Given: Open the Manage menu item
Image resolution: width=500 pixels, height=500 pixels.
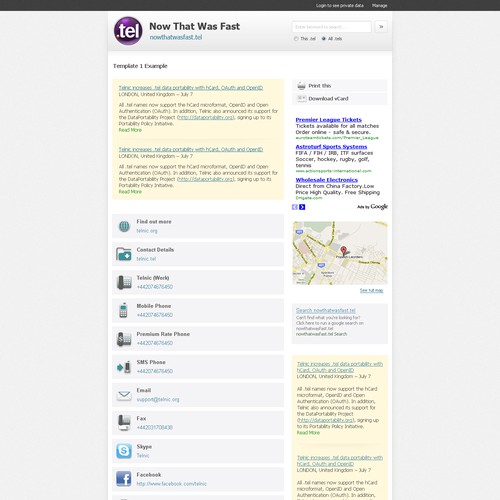Looking at the screenshot, I should (380, 5).
